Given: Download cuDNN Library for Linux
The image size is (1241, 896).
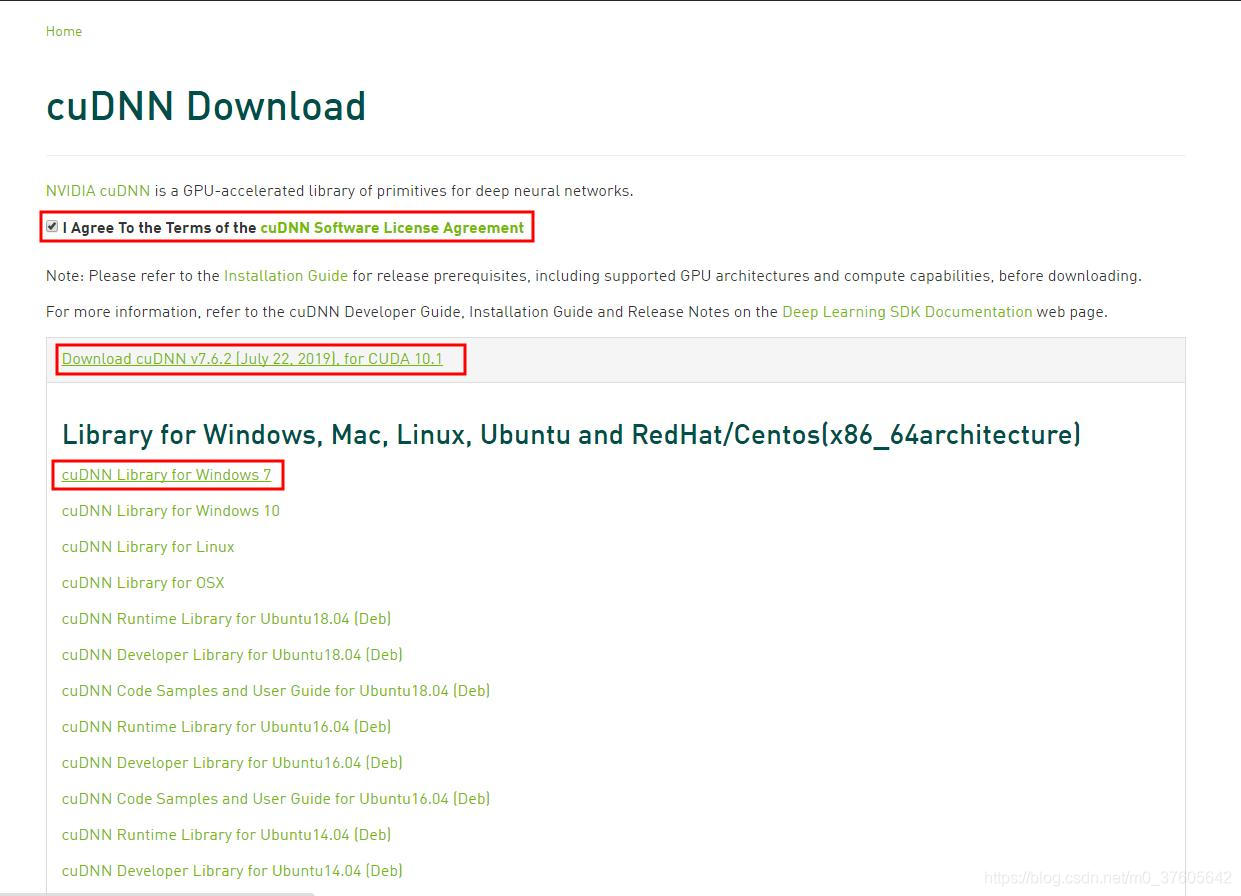Looking at the screenshot, I should click(x=148, y=546).
